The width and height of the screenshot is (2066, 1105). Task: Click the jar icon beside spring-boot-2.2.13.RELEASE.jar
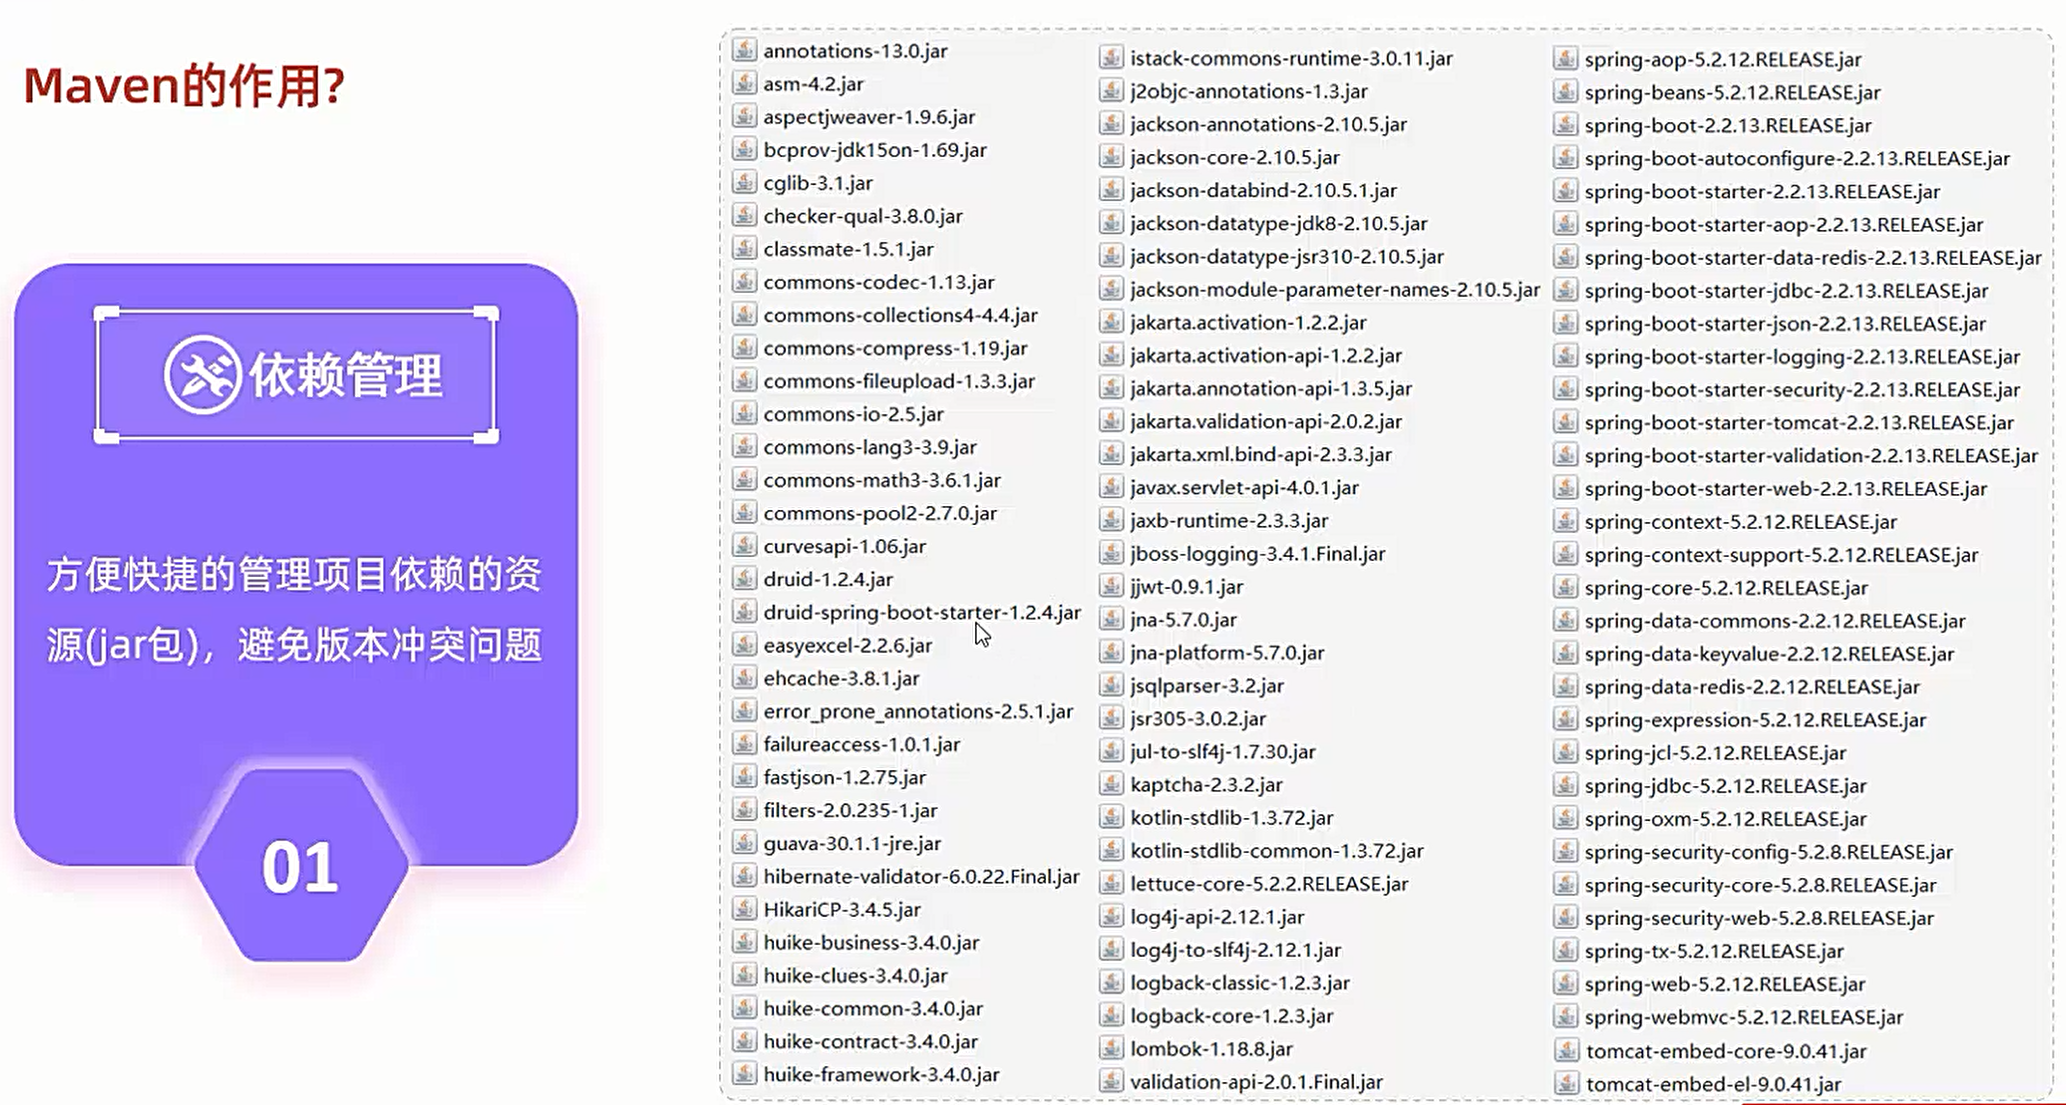[x=1566, y=124]
